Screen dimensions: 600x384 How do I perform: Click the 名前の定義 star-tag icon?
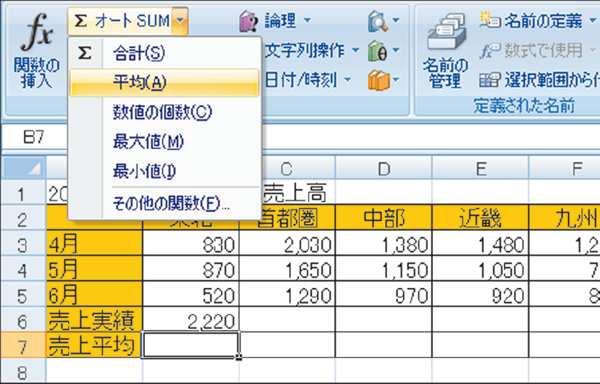pyautogui.click(x=490, y=20)
